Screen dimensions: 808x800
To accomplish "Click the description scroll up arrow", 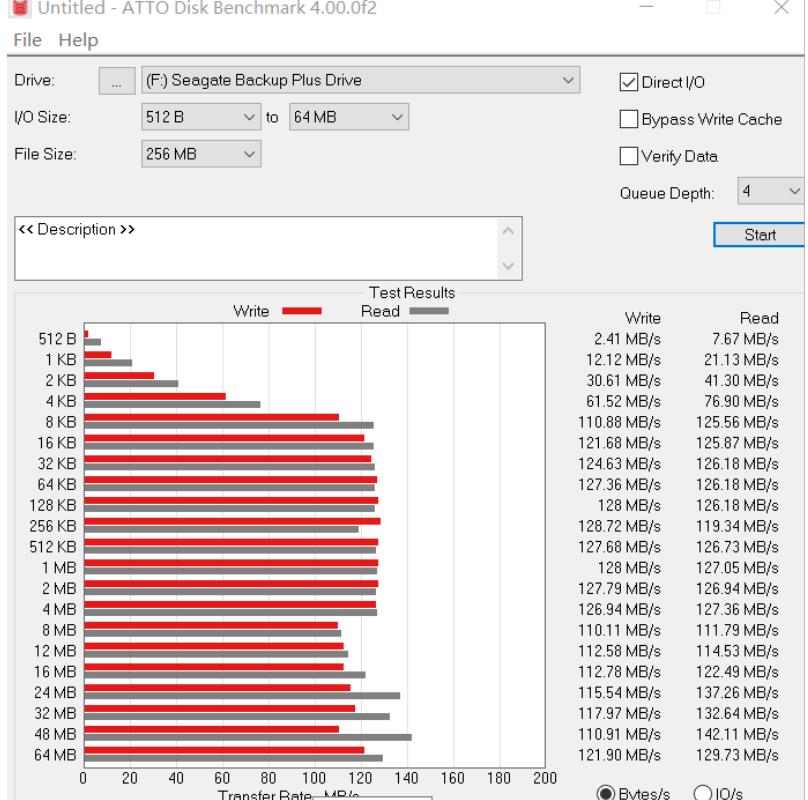I will coord(508,231).
